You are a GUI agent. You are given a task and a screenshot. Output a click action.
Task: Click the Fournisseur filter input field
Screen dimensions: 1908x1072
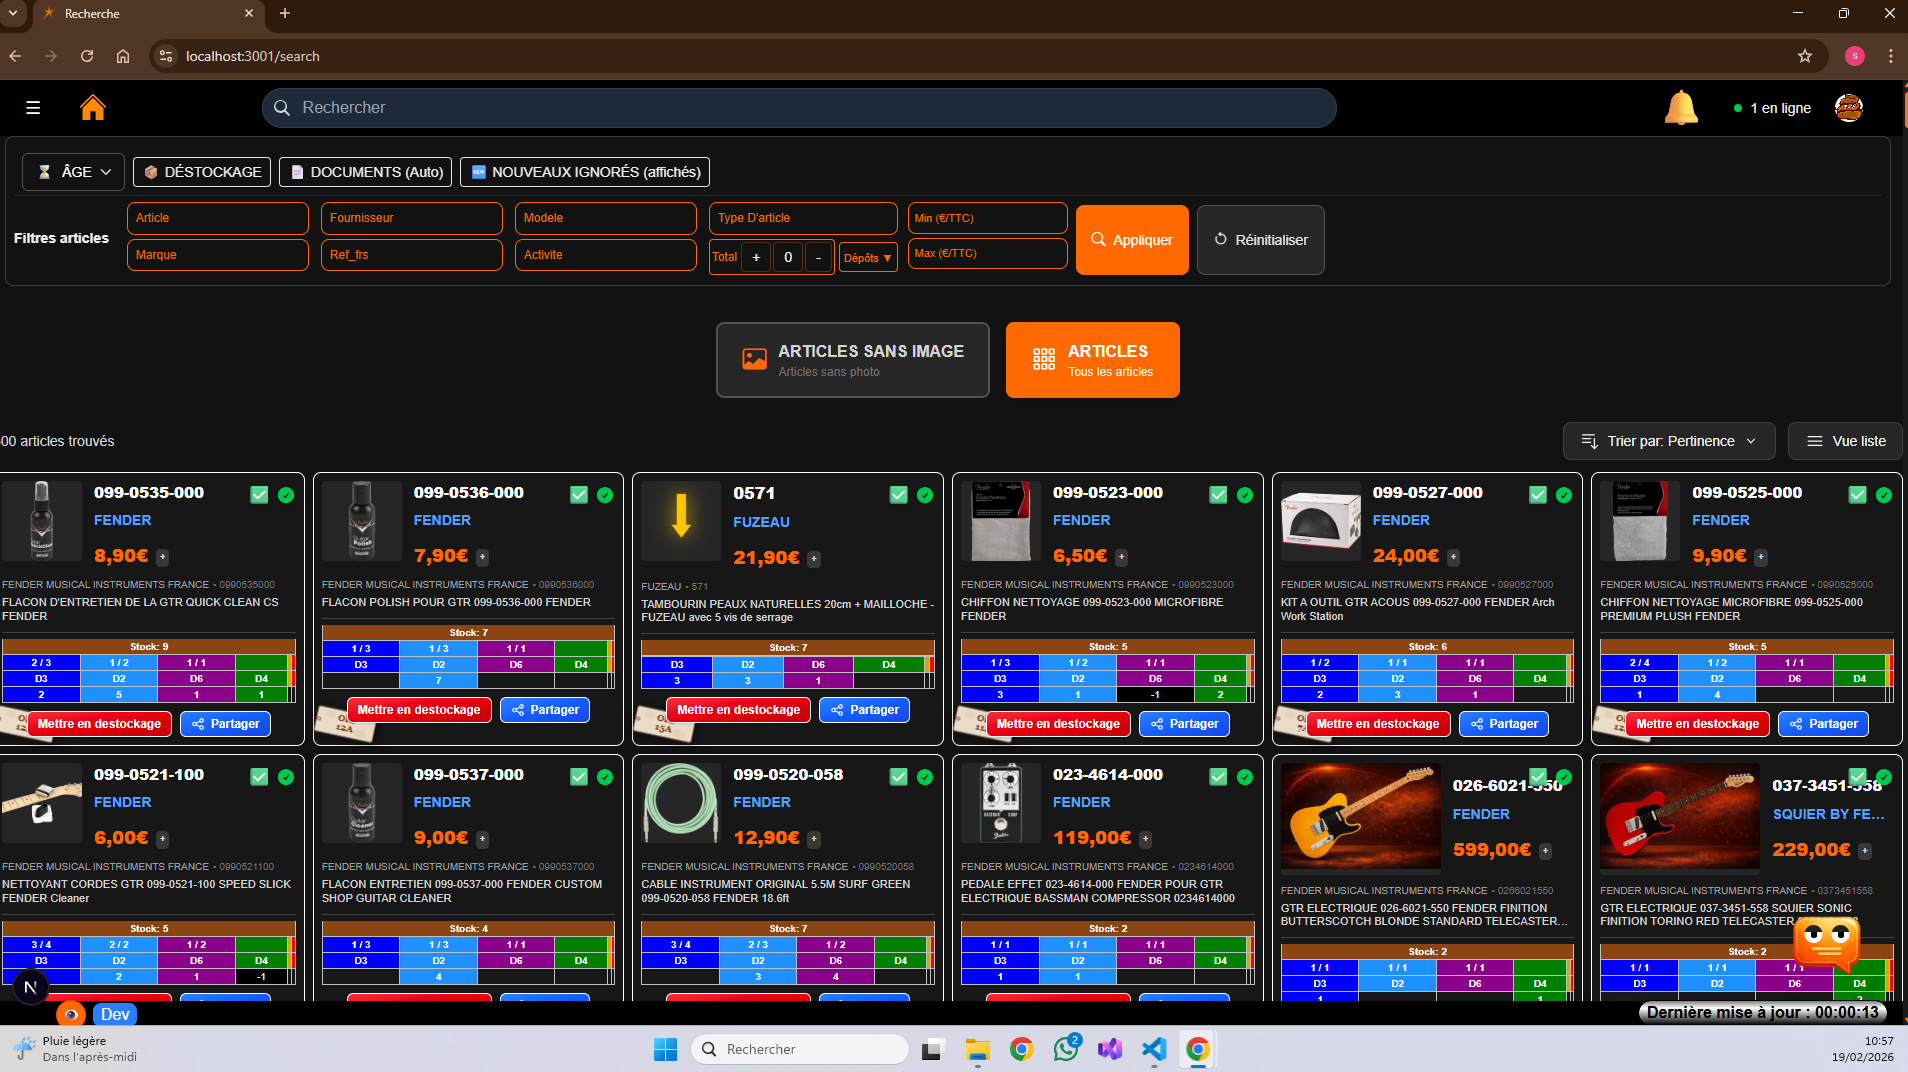(x=411, y=218)
